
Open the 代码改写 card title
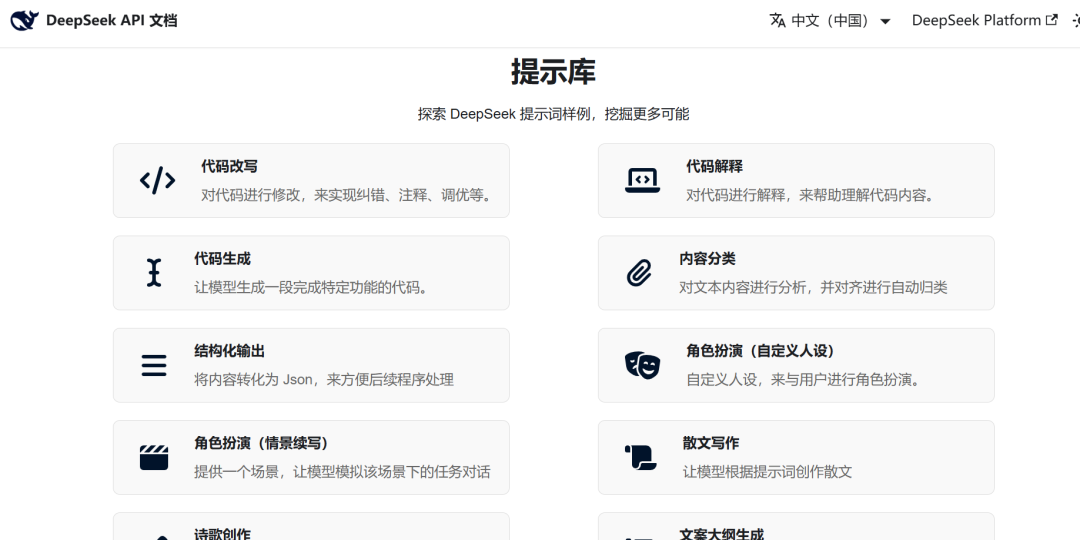click(229, 167)
